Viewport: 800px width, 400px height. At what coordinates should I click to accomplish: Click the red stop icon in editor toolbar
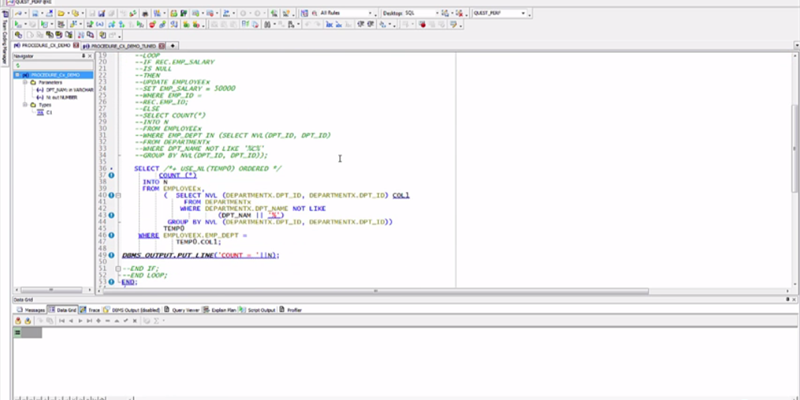click(x=422, y=24)
